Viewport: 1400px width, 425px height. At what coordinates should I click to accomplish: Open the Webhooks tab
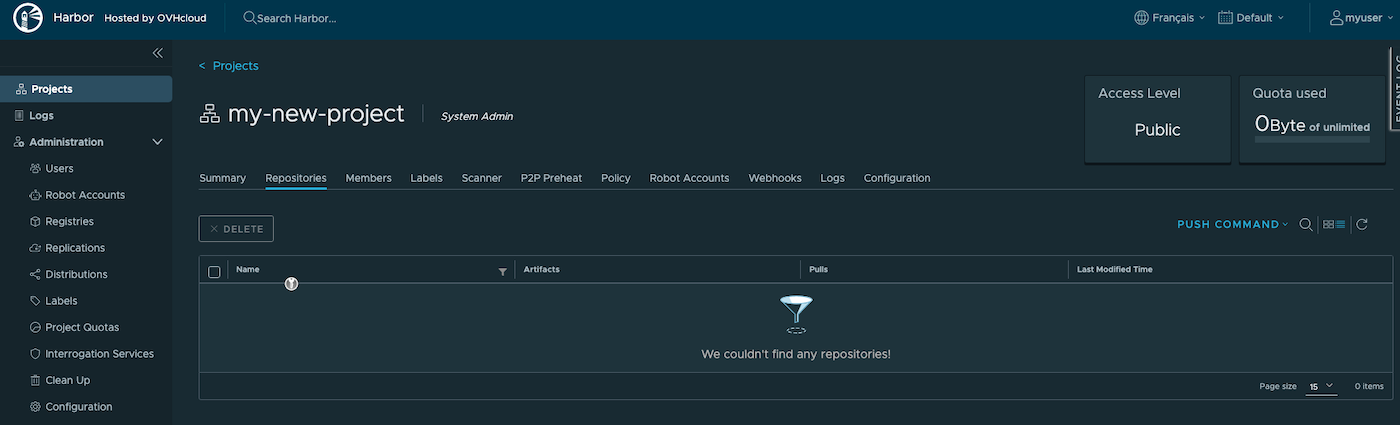(775, 178)
